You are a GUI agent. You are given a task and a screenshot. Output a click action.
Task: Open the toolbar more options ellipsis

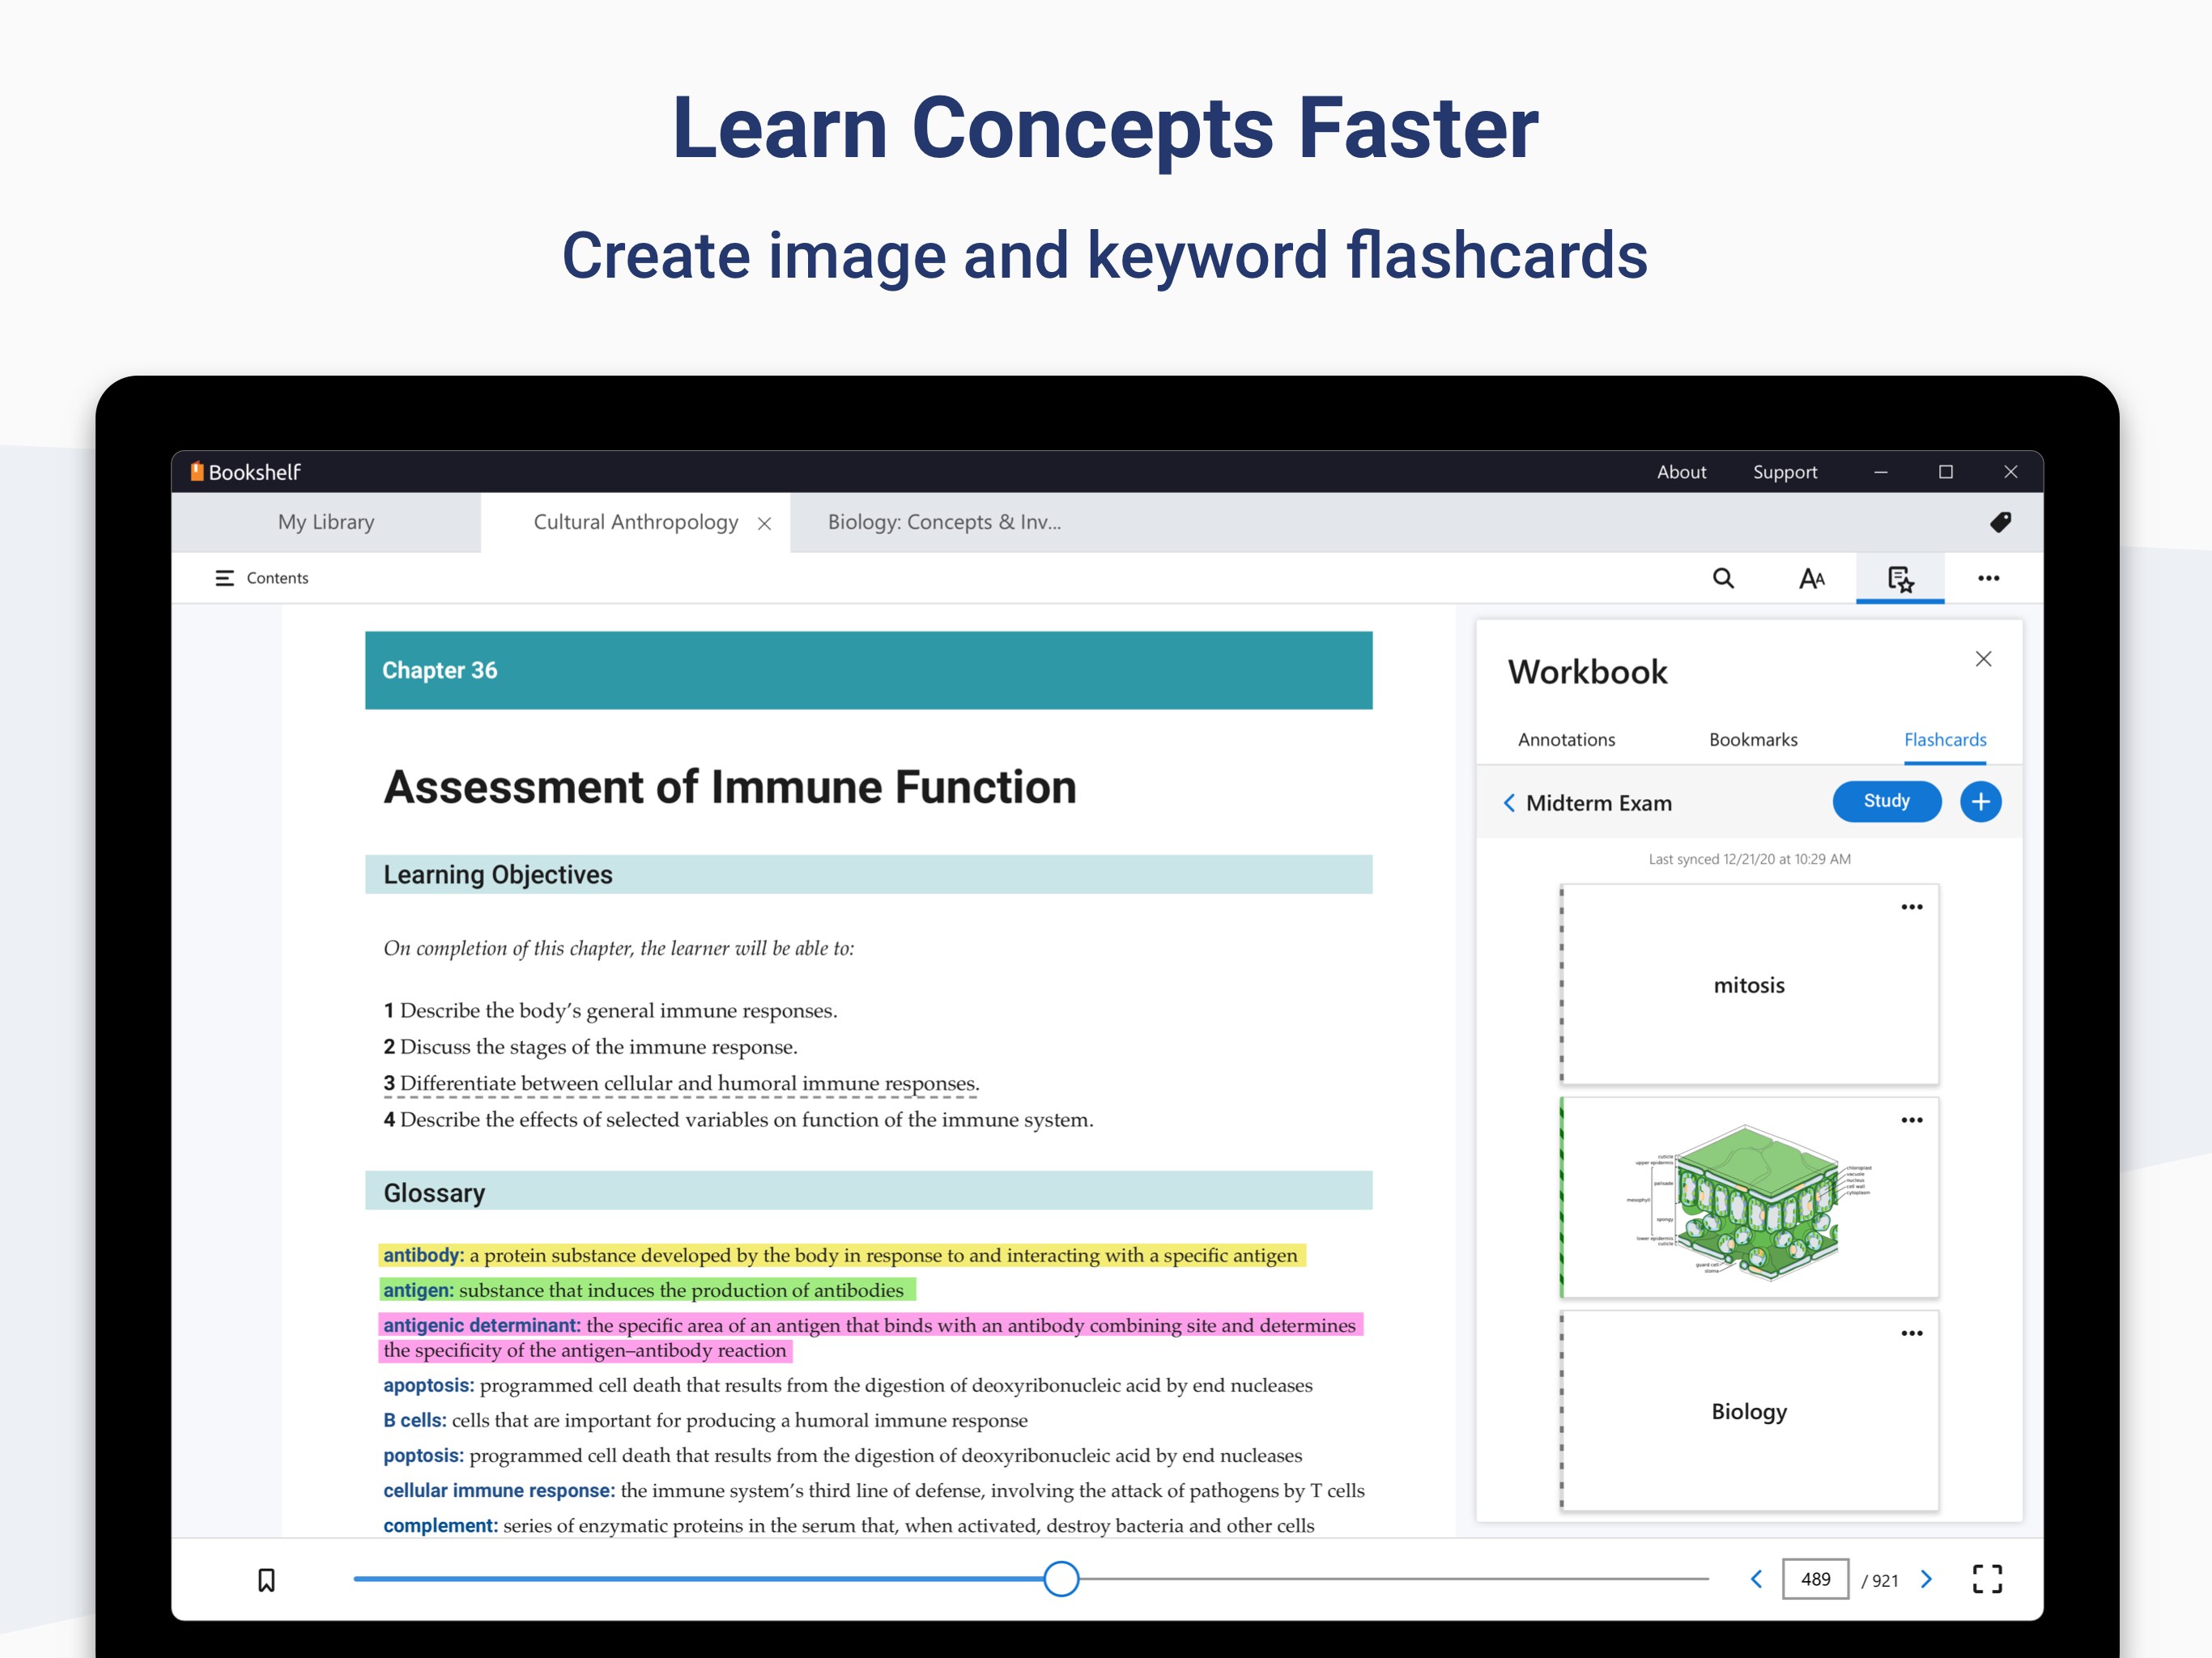1987,578
